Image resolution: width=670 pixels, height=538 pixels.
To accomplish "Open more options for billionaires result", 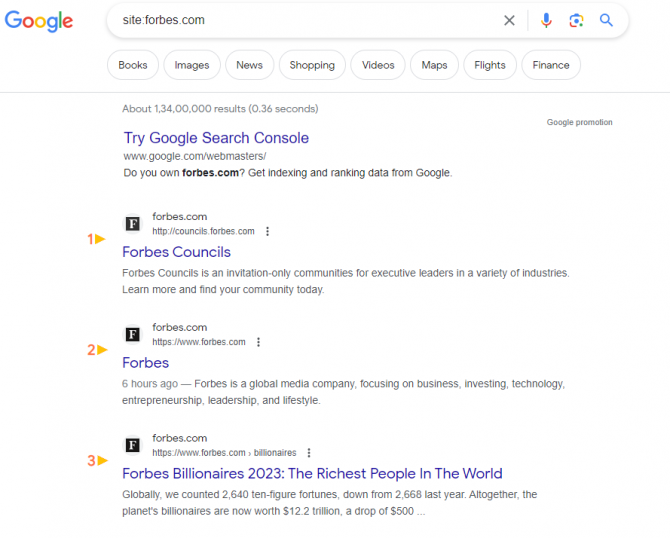I will [x=309, y=453].
